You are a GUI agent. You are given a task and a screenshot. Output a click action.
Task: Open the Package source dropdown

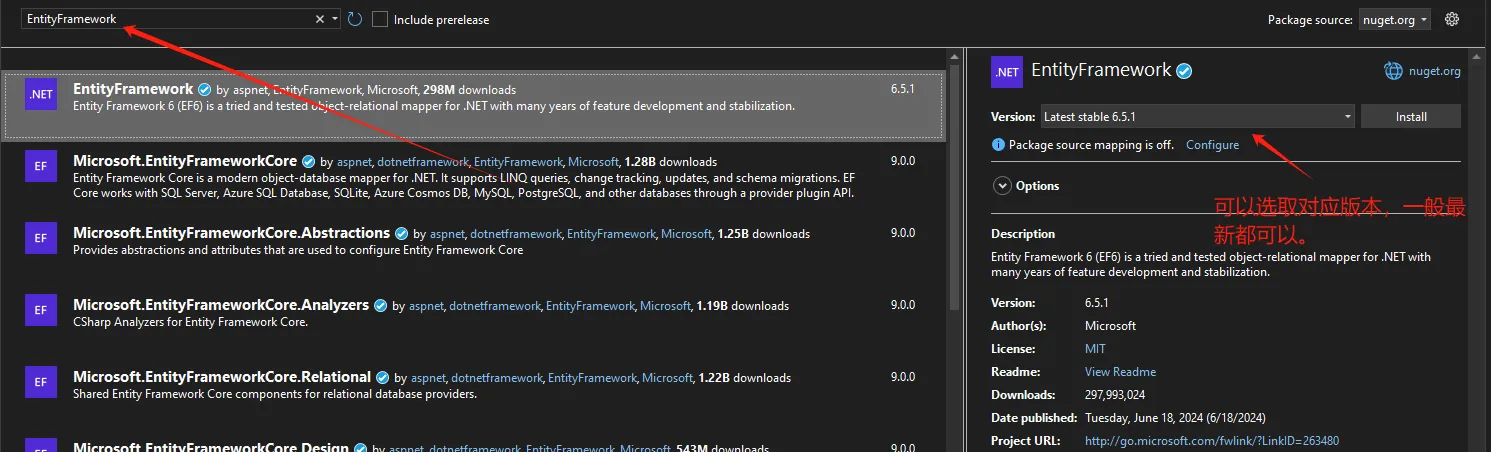pos(1395,19)
